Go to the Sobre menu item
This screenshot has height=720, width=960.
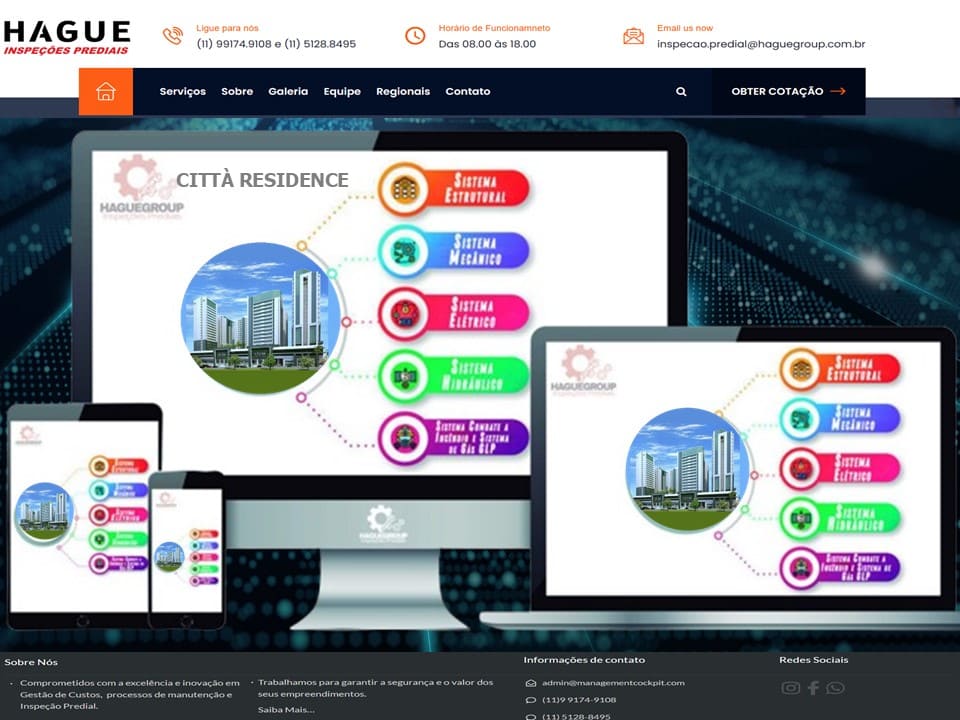237,91
